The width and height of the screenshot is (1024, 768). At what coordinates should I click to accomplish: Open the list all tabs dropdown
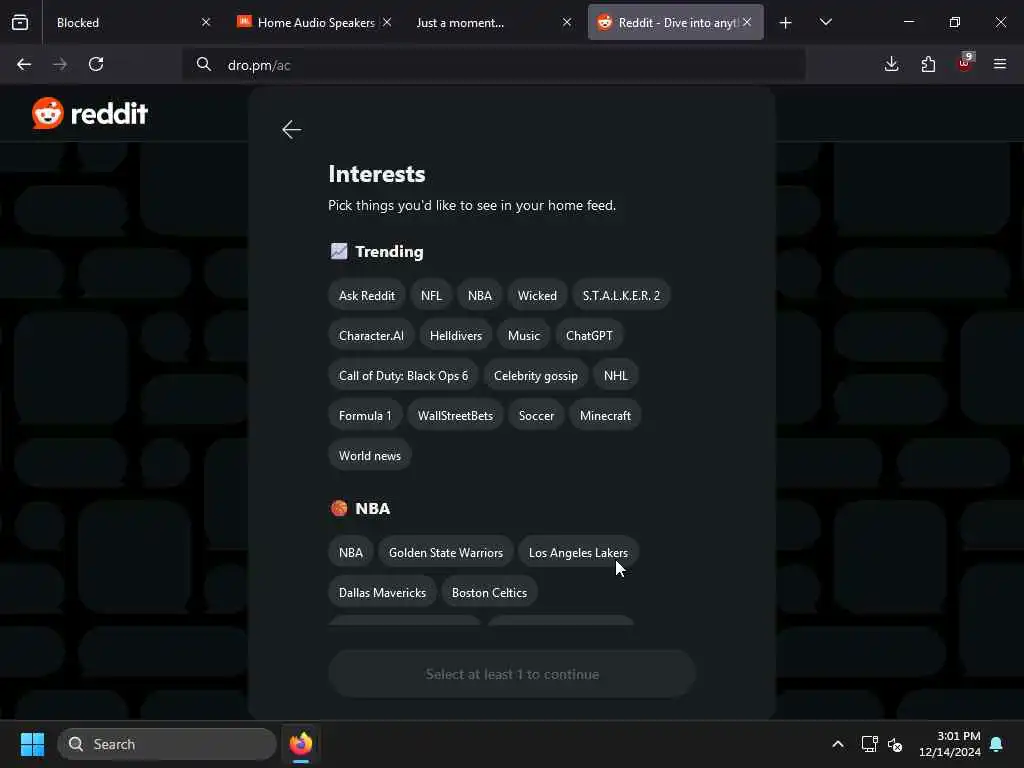tap(825, 23)
